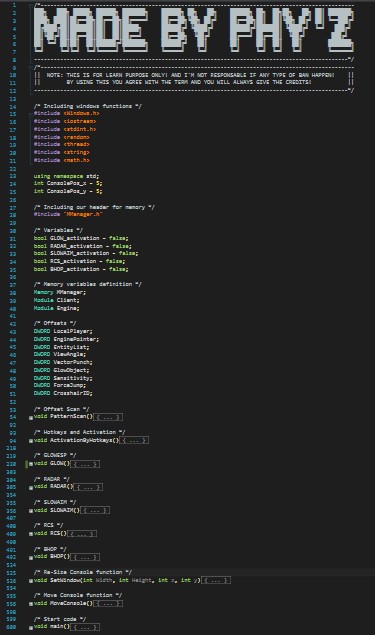
Task: Click the 'Module Engine;' declaration
Action: point(57,308)
